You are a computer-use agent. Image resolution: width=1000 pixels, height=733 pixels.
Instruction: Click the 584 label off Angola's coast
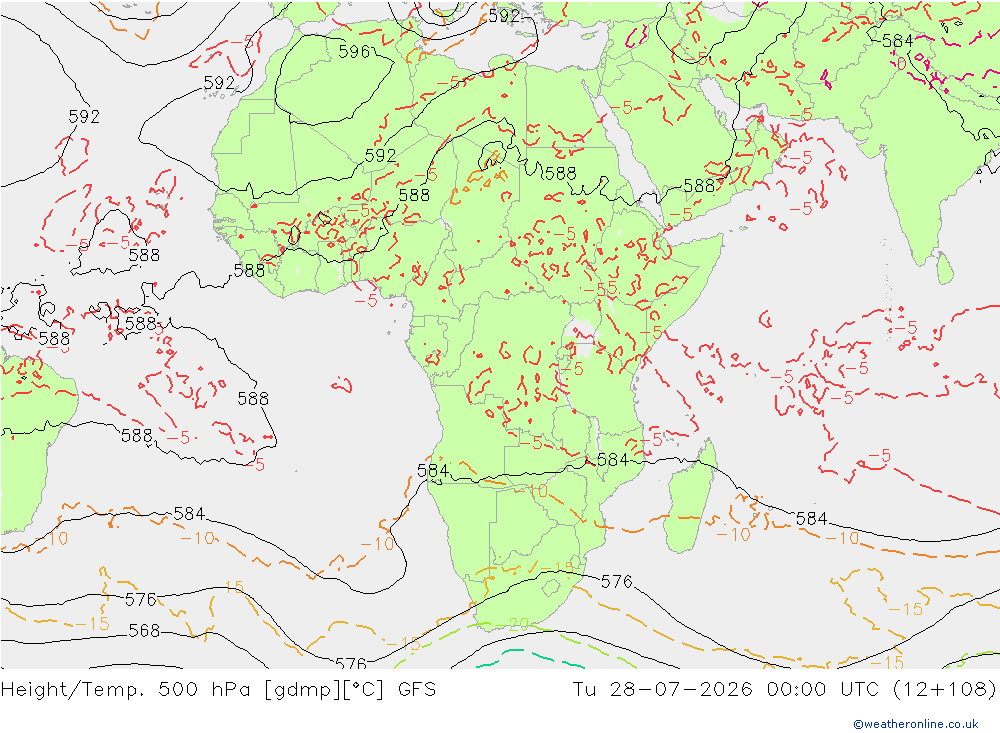tap(433, 471)
